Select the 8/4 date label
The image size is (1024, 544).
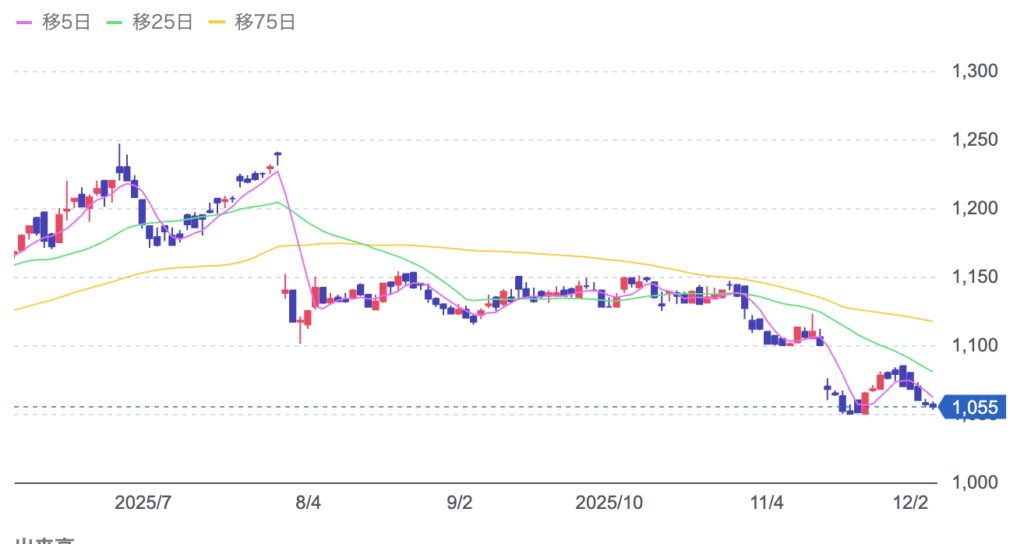point(308,502)
